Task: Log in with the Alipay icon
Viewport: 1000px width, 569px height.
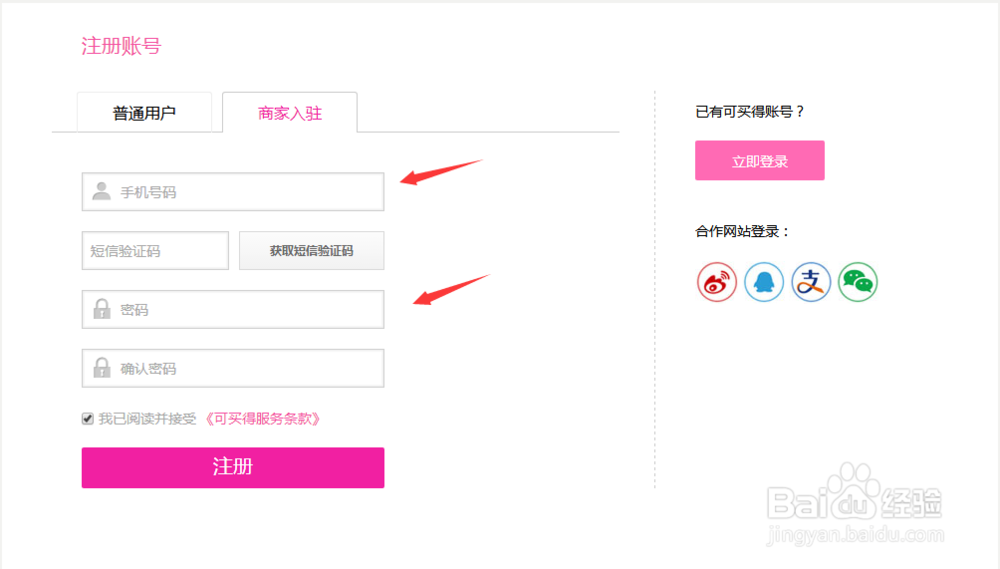Action: (x=811, y=283)
